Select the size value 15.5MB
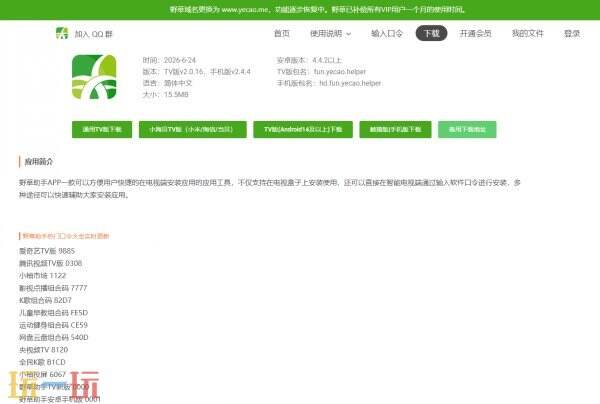Screen dimensions: 600x404 [x=176, y=94]
